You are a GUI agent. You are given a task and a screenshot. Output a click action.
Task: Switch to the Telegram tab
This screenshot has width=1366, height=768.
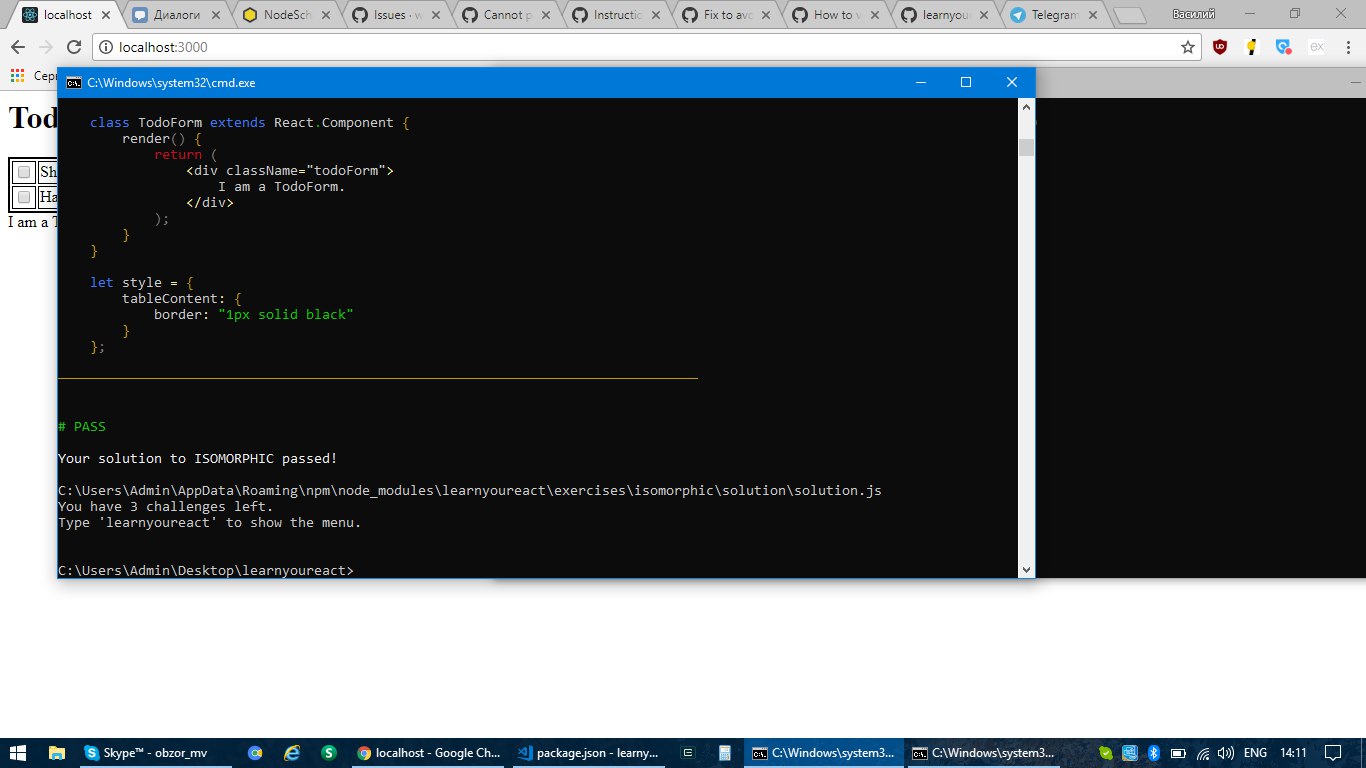1051,15
